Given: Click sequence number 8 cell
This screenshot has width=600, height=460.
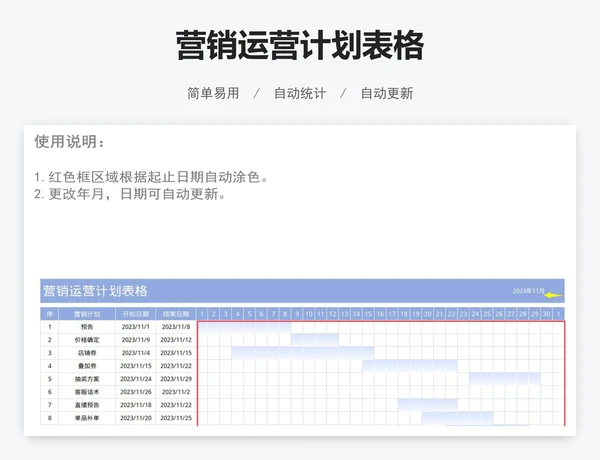Looking at the screenshot, I should pyautogui.click(x=49, y=418).
